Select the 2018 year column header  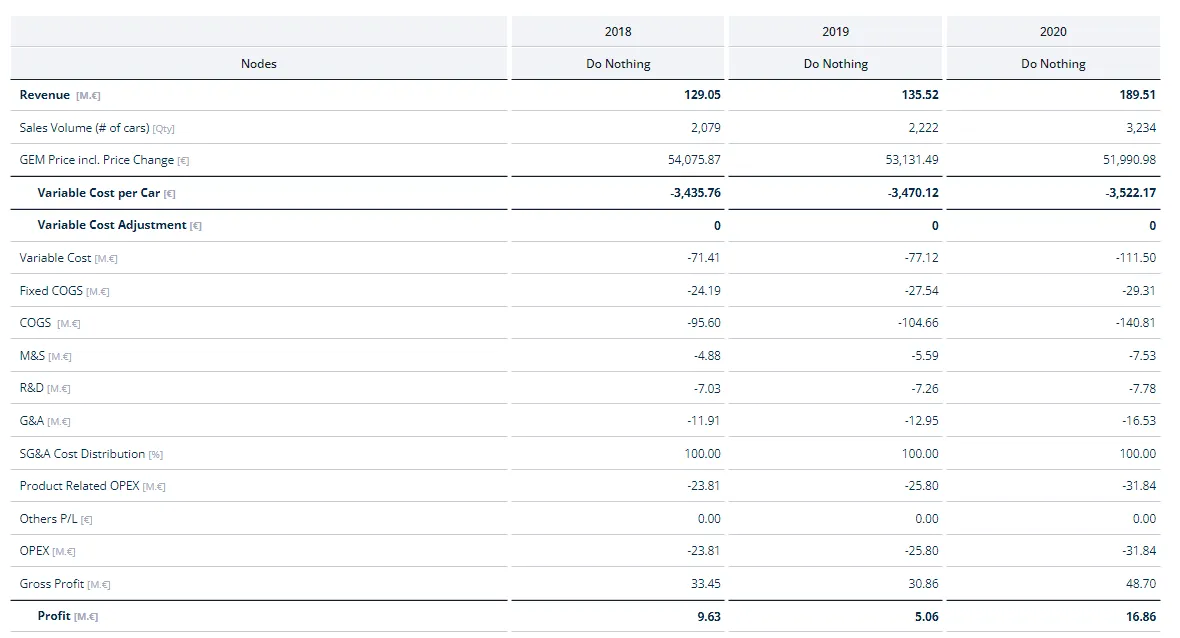618,32
